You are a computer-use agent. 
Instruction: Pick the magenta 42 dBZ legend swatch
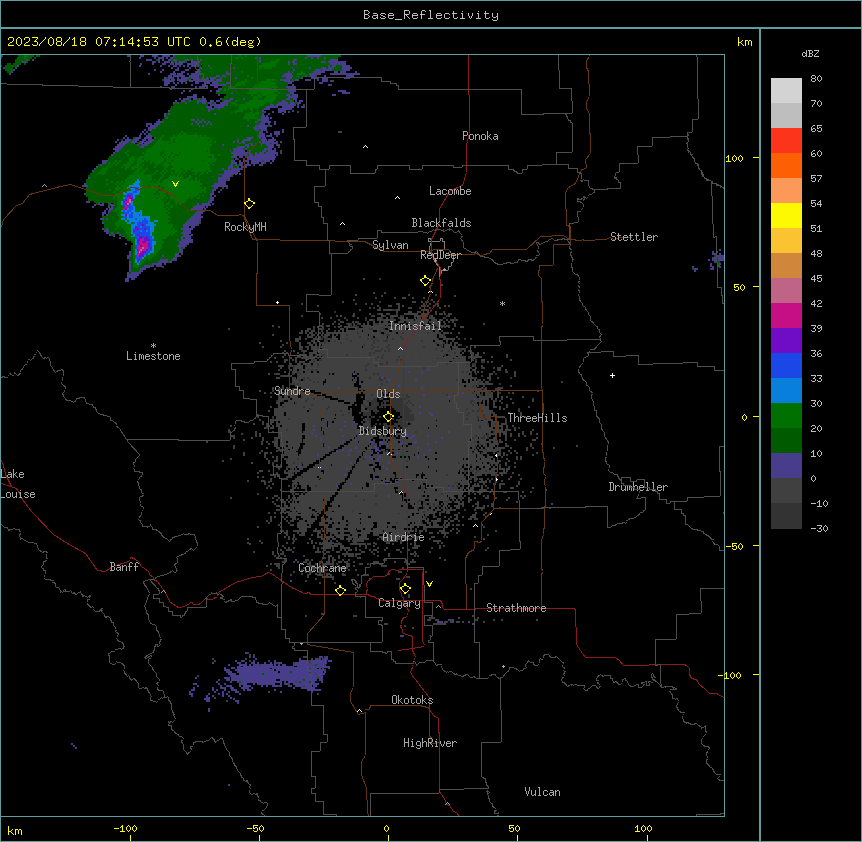click(x=786, y=315)
